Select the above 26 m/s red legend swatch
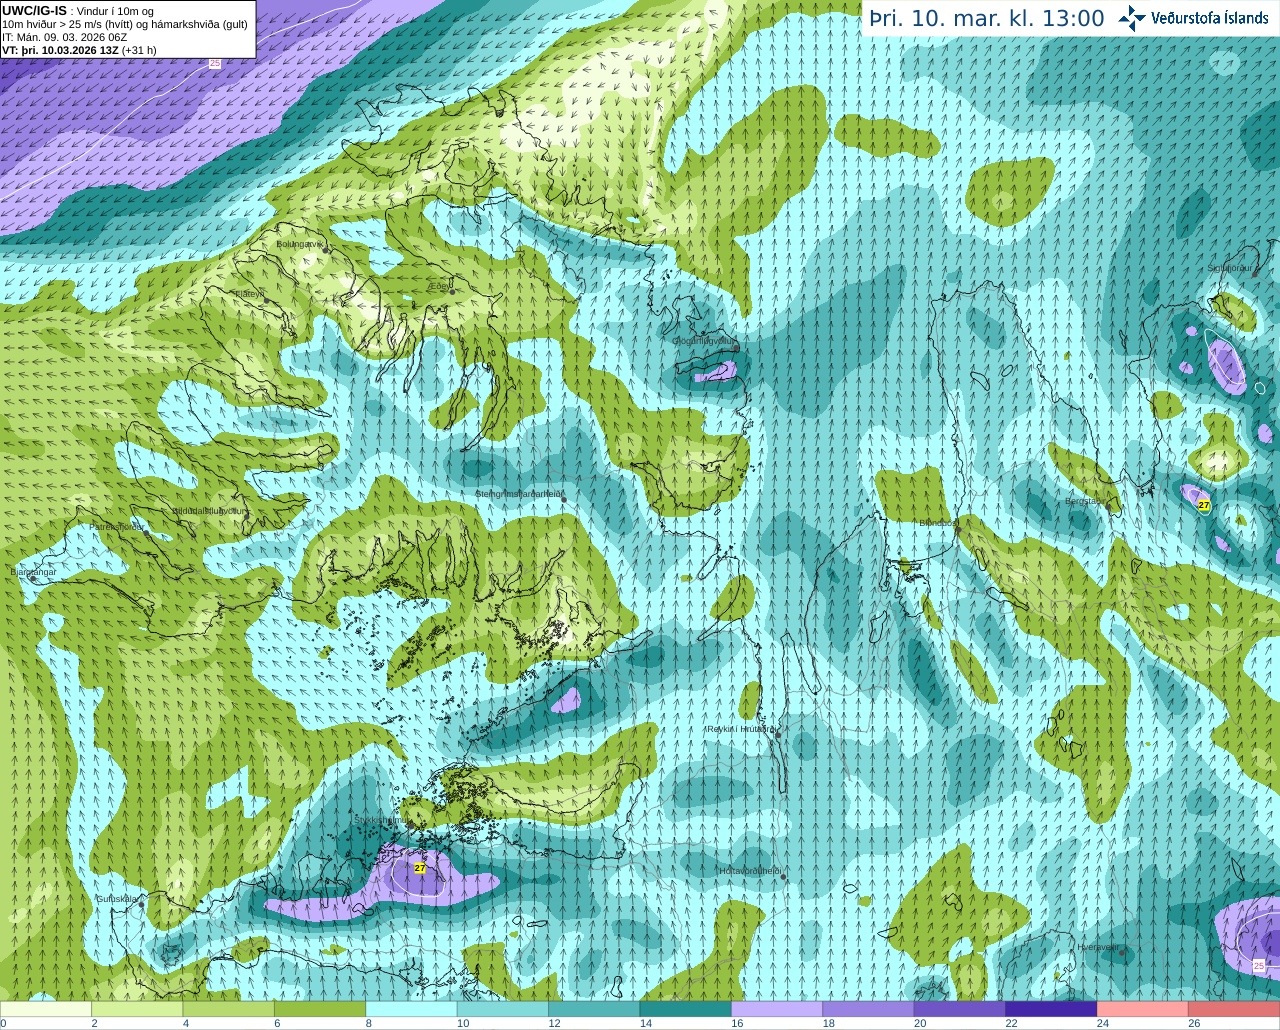Screen dimensions: 1280x1030 (1233, 1009)
